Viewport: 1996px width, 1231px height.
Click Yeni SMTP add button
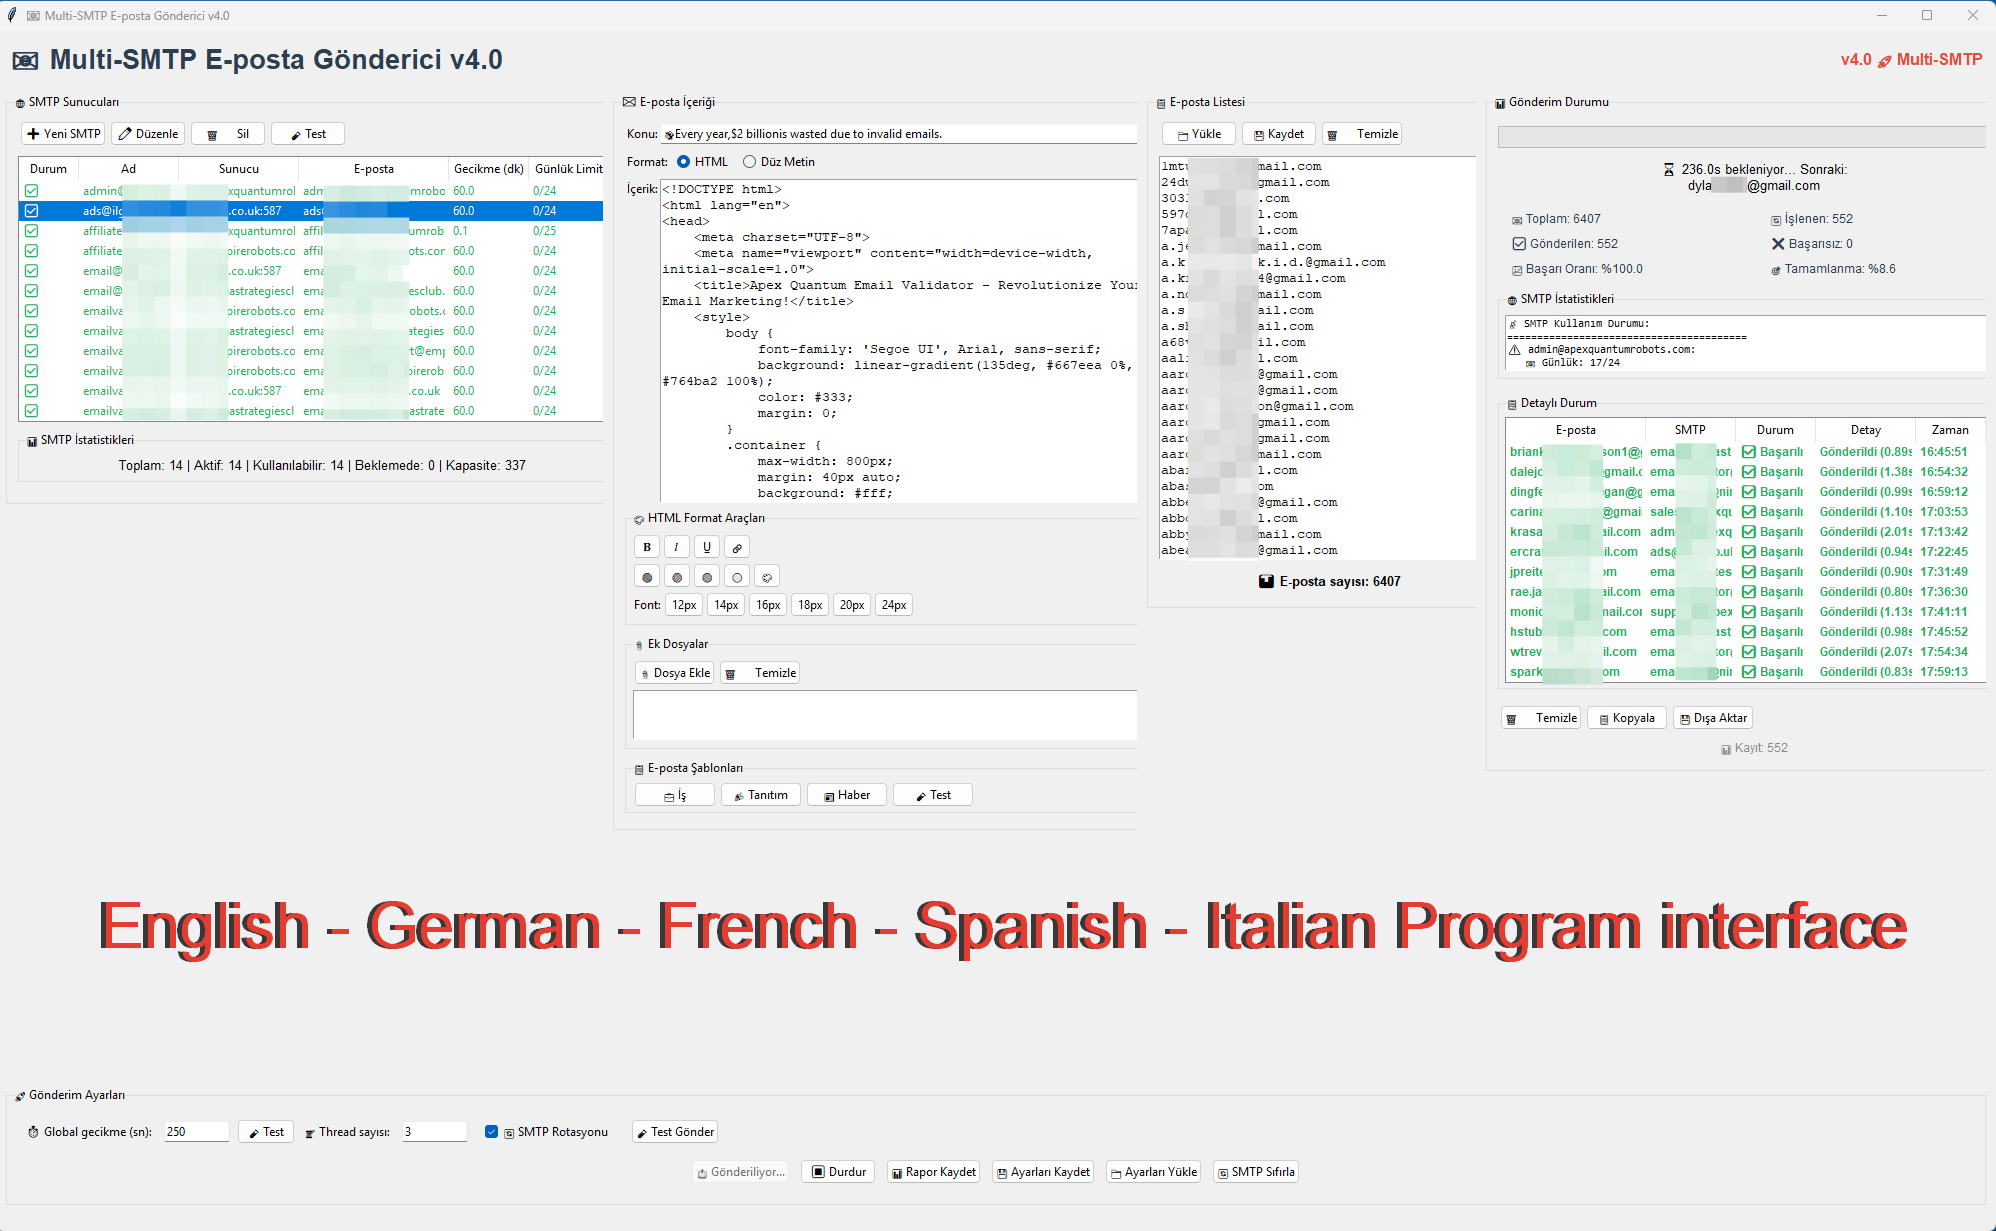click(x=64, y=134)
